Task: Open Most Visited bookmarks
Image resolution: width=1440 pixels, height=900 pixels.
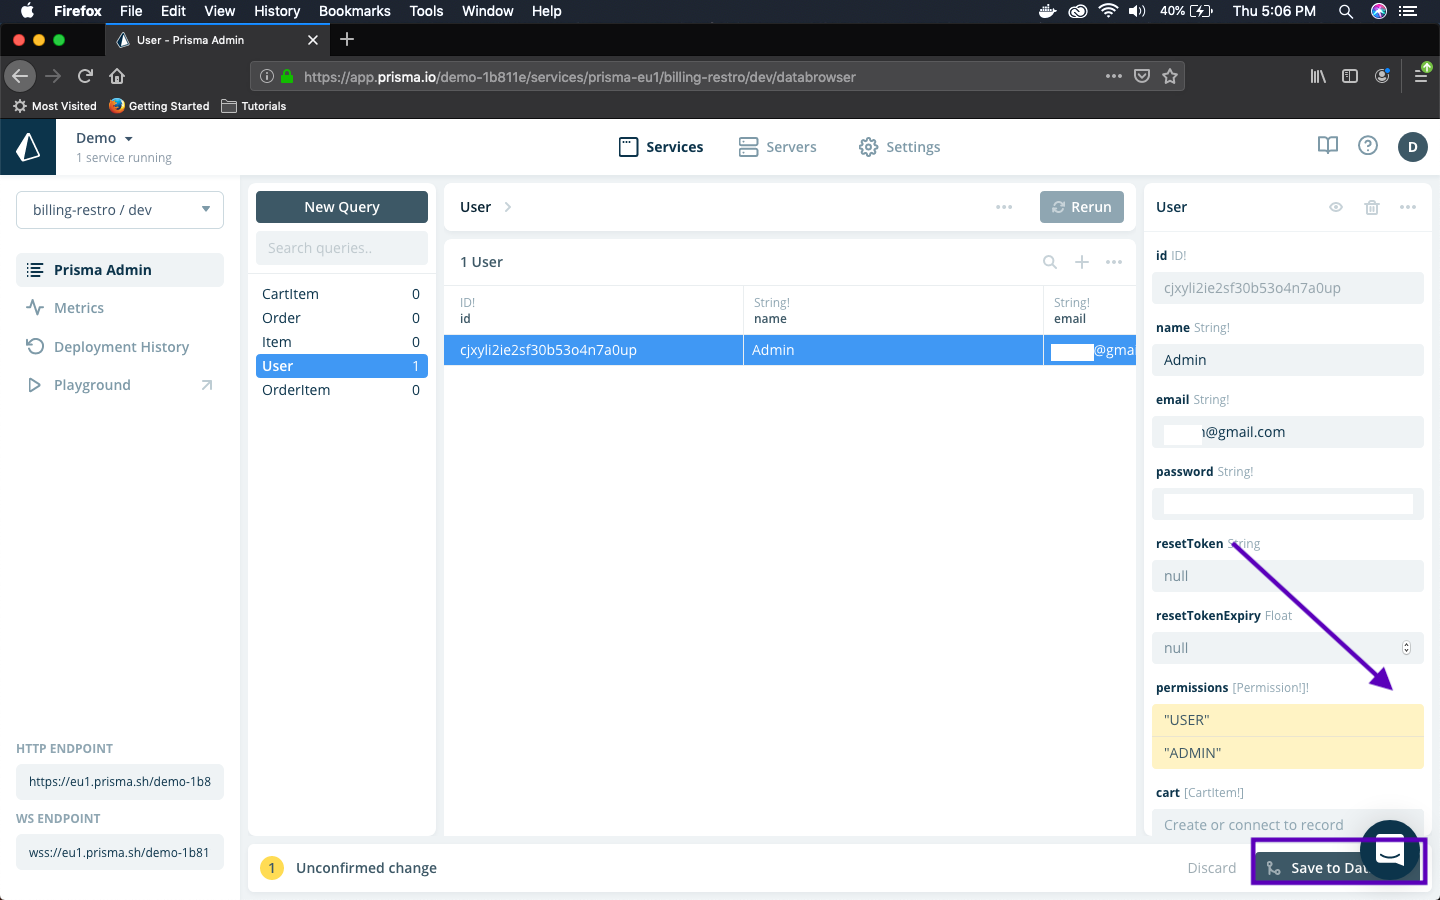Action: coord(55,106)
